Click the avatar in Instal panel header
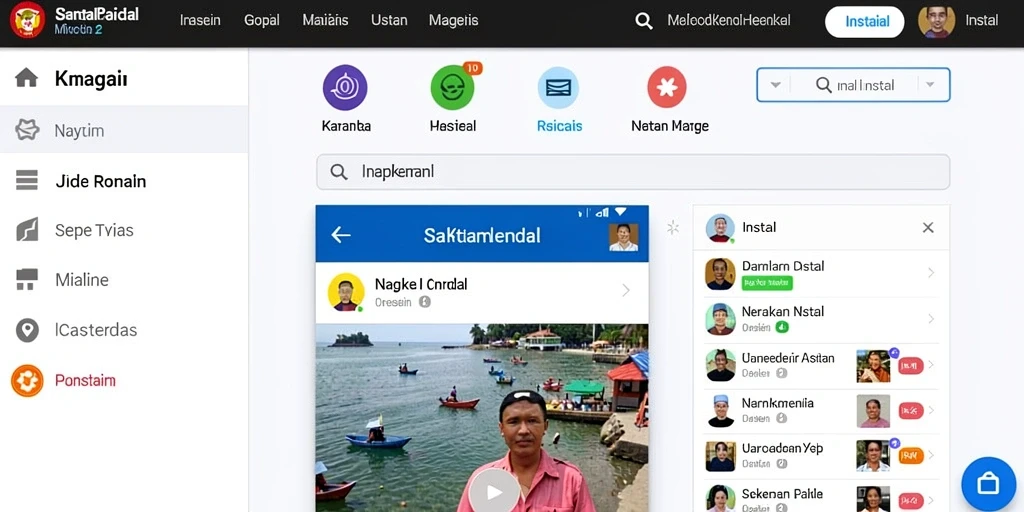This screenshot has width=1024, height=512. 720,229
